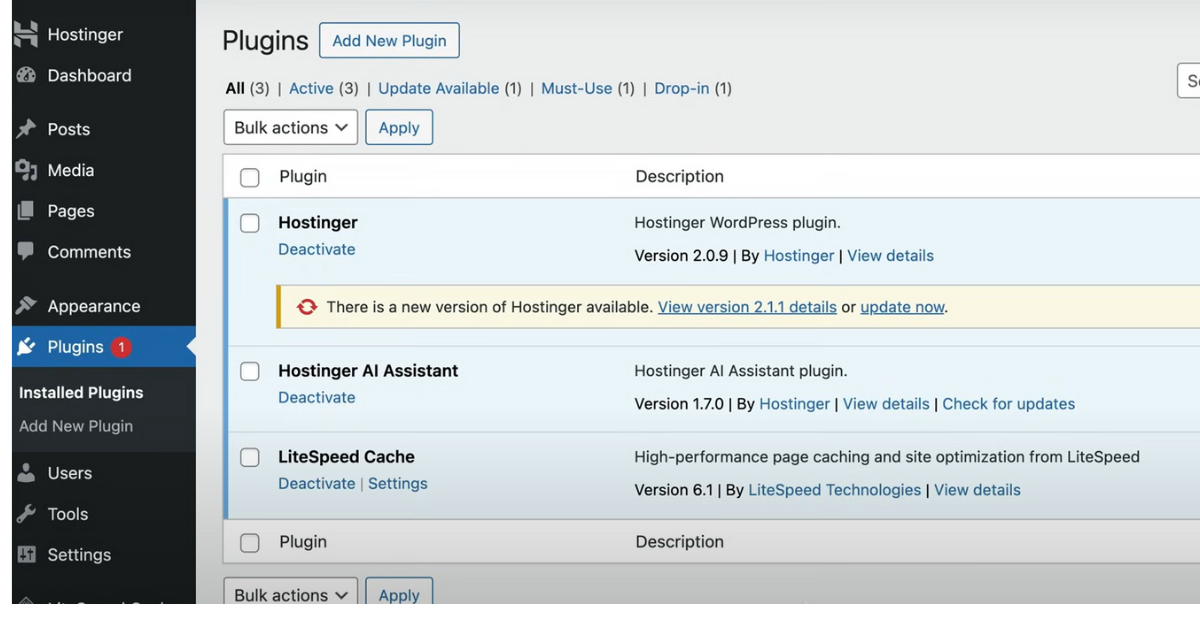Image resolution: width=1200 pixels, height=628 pixels.
Task: Click the Tools wrench icon
Action: click(27, 514)
